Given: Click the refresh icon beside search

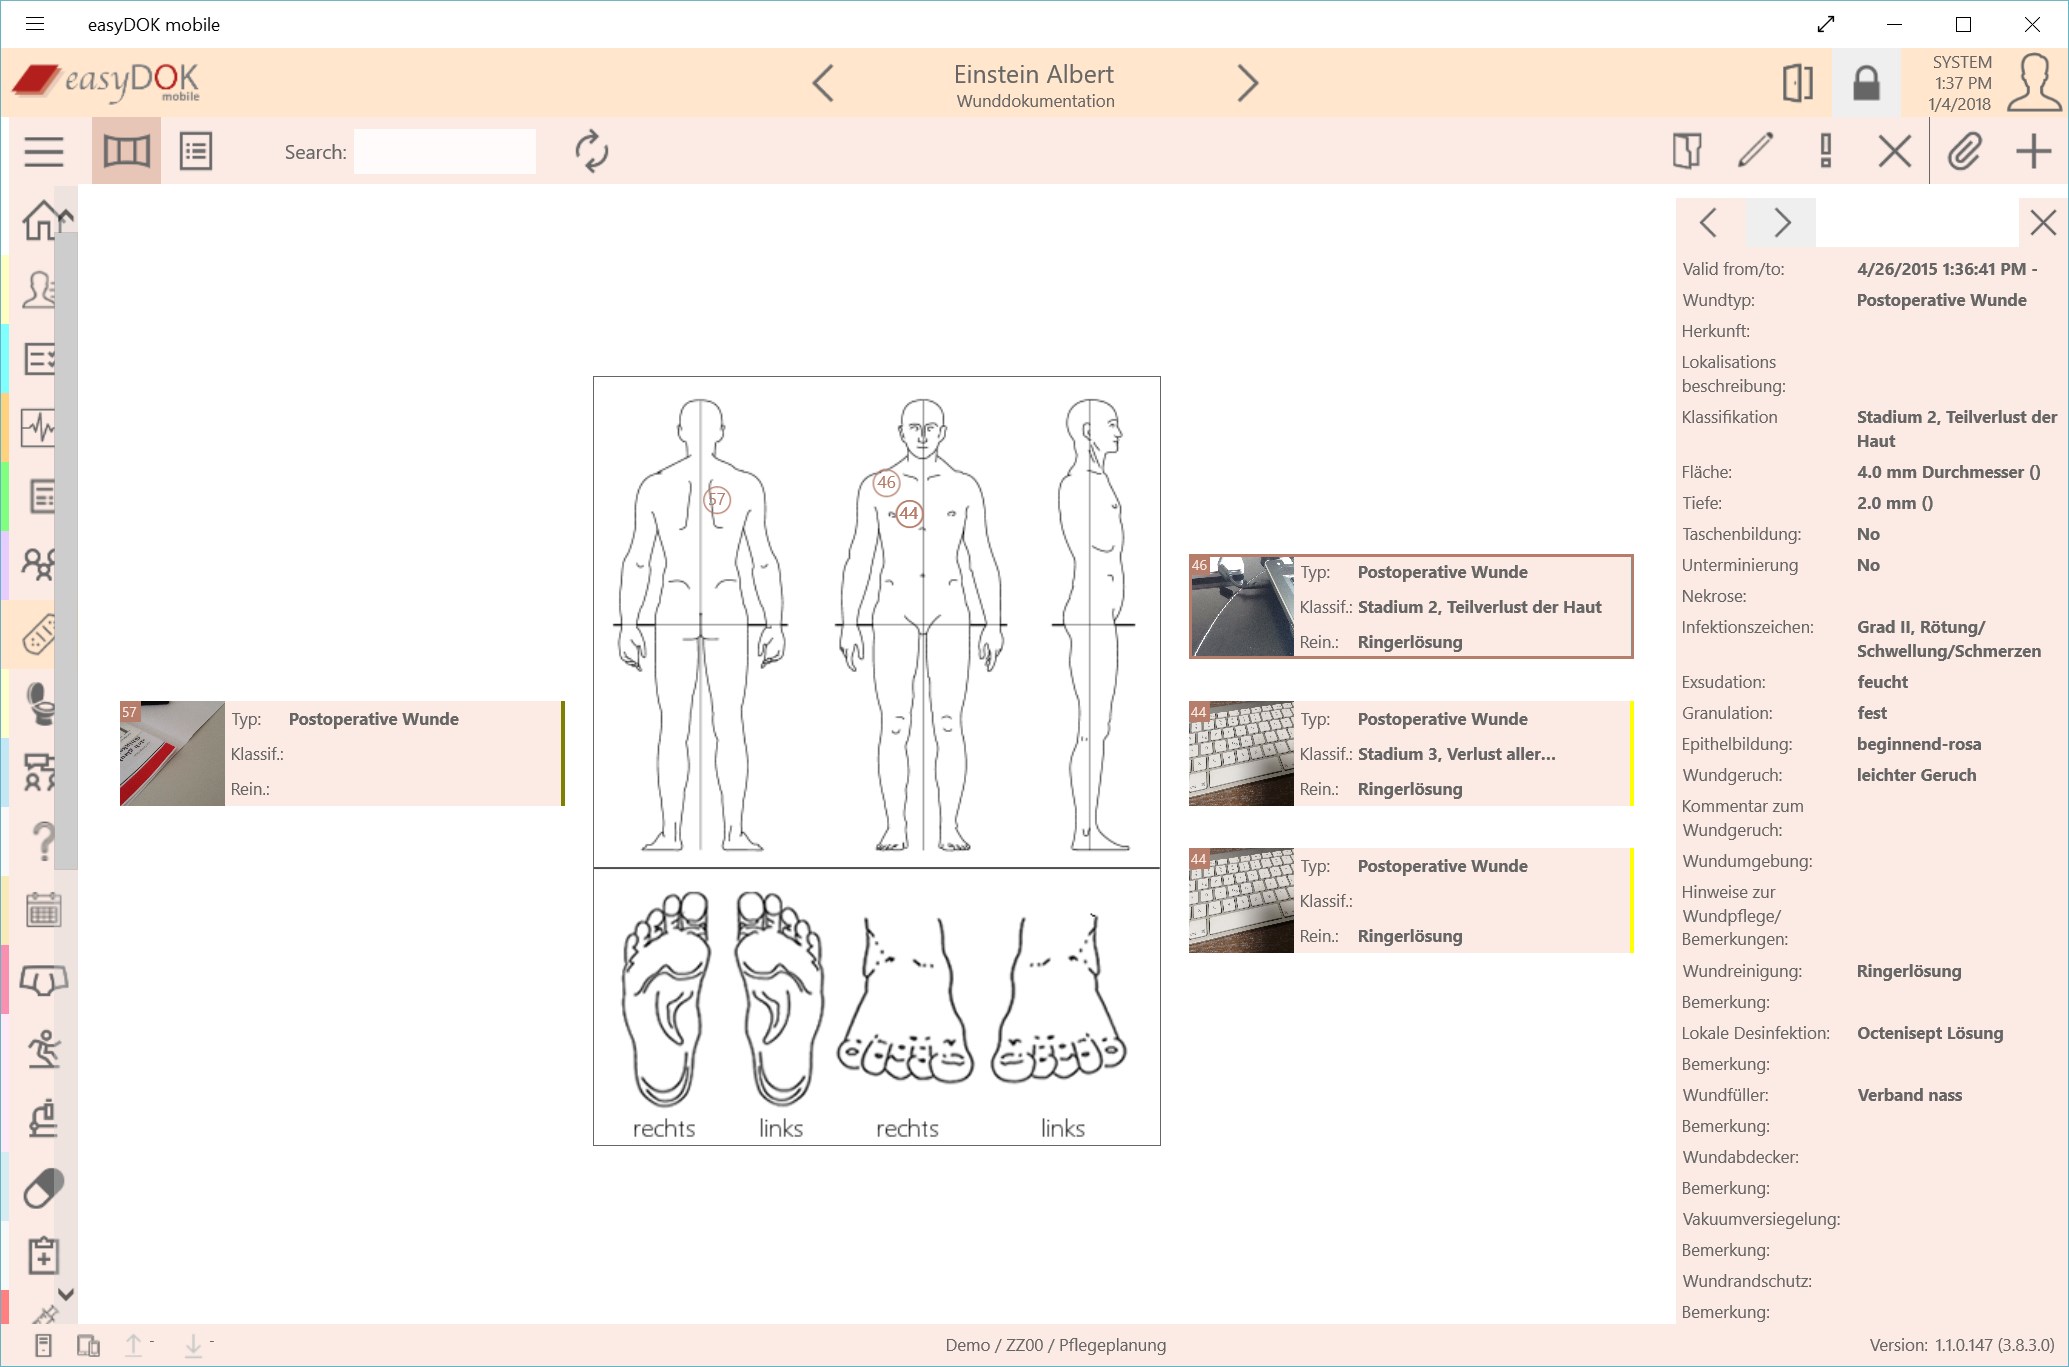Looking at the screenshot, I should click(x=591, y=151).
